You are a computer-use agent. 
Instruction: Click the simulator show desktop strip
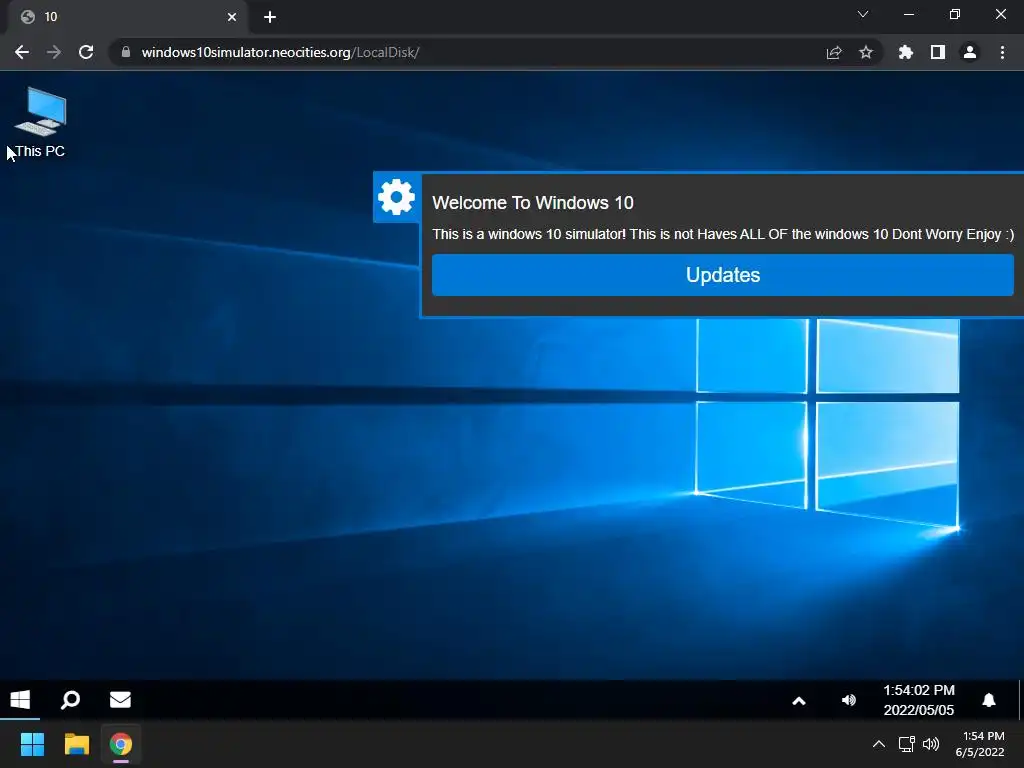coord(1020,699)
